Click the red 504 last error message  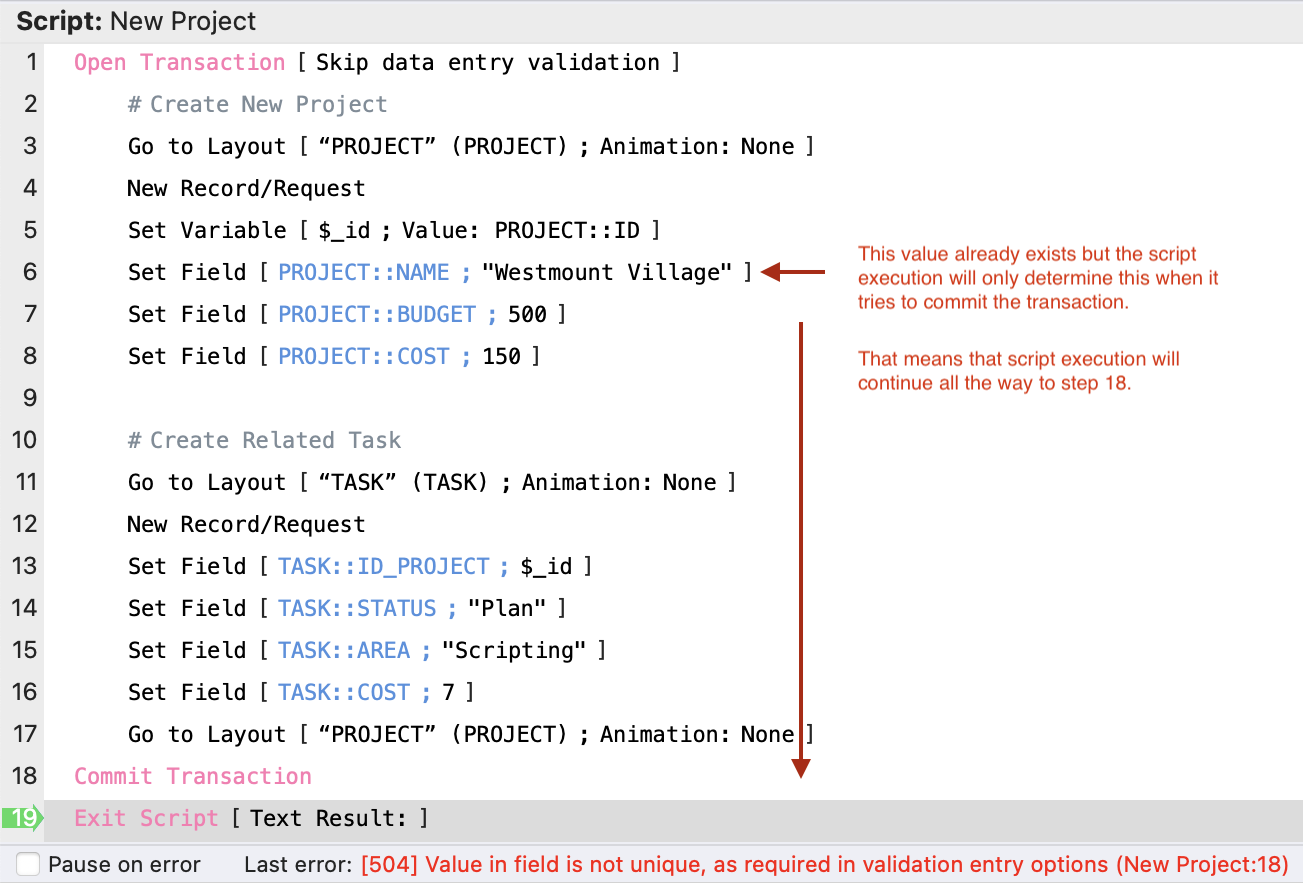coord(824,864)
